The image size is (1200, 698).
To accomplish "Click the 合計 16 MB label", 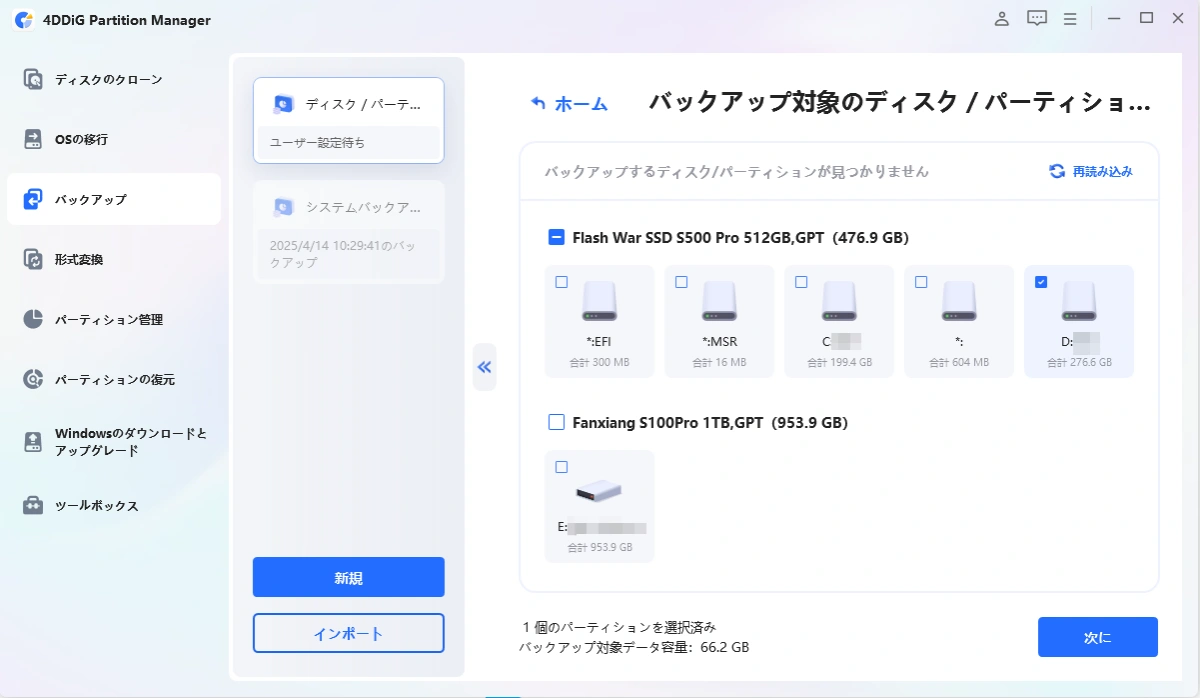I will coord(719,362).
